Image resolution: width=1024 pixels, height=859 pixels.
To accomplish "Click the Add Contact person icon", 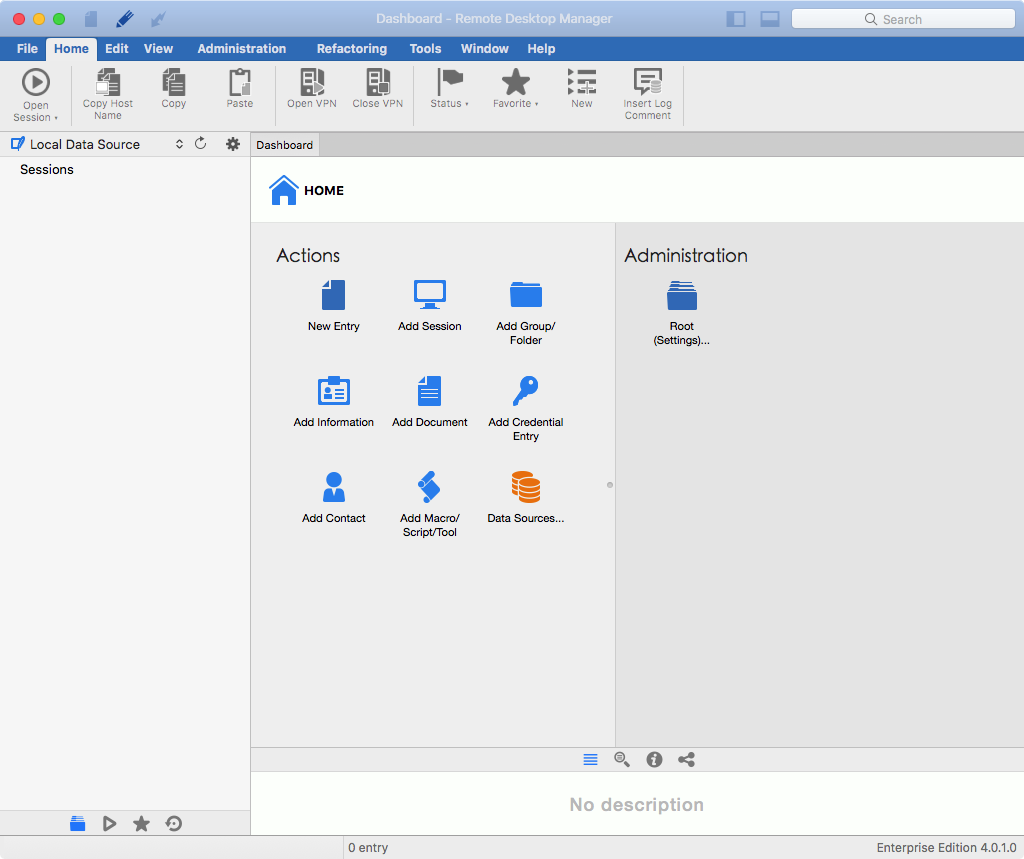I will (334, 487).
